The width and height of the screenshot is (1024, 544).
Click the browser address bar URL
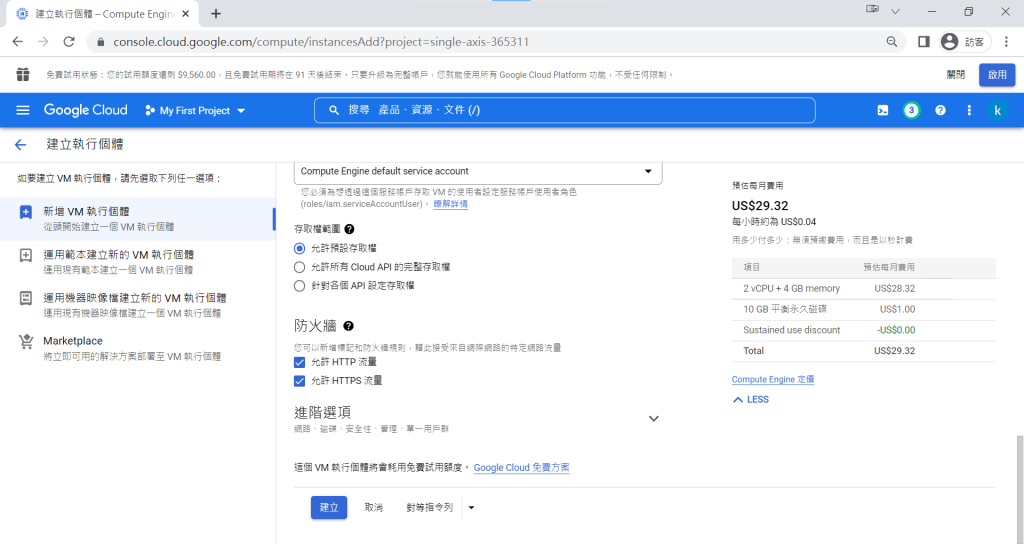click(321, 42)
